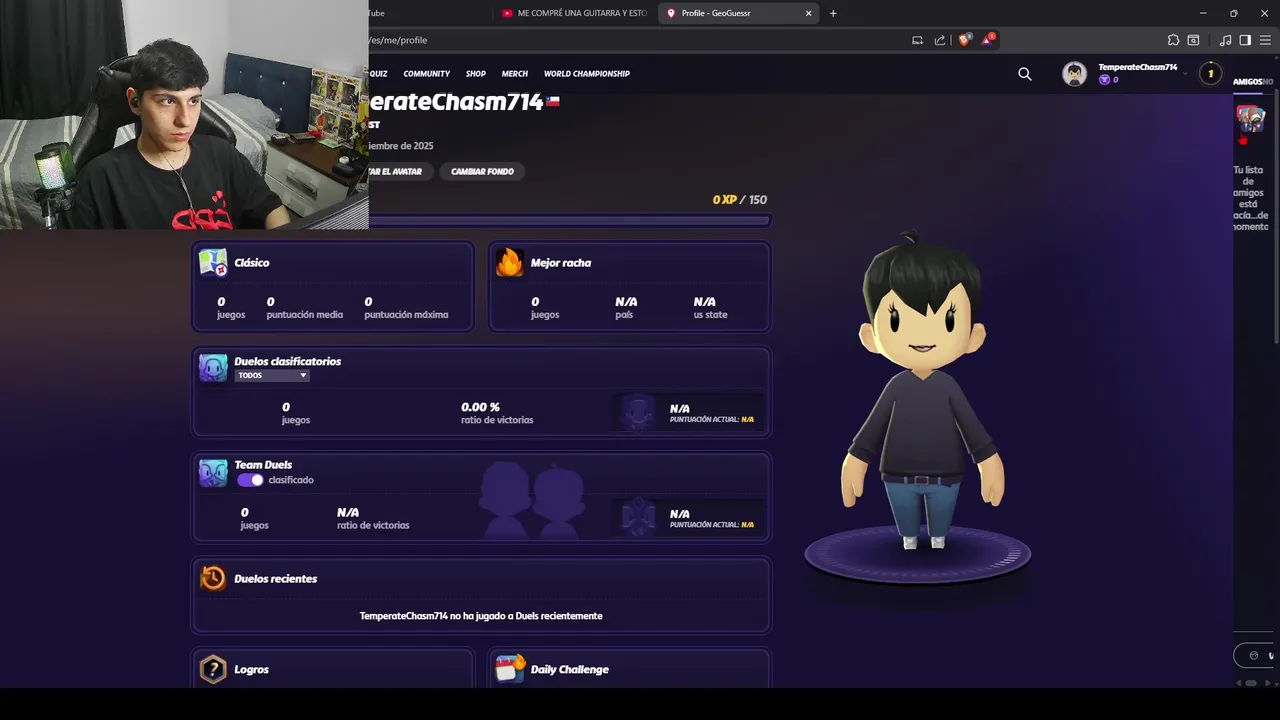Click the share page icon in address bar
1280x720 pixels.
940,40
